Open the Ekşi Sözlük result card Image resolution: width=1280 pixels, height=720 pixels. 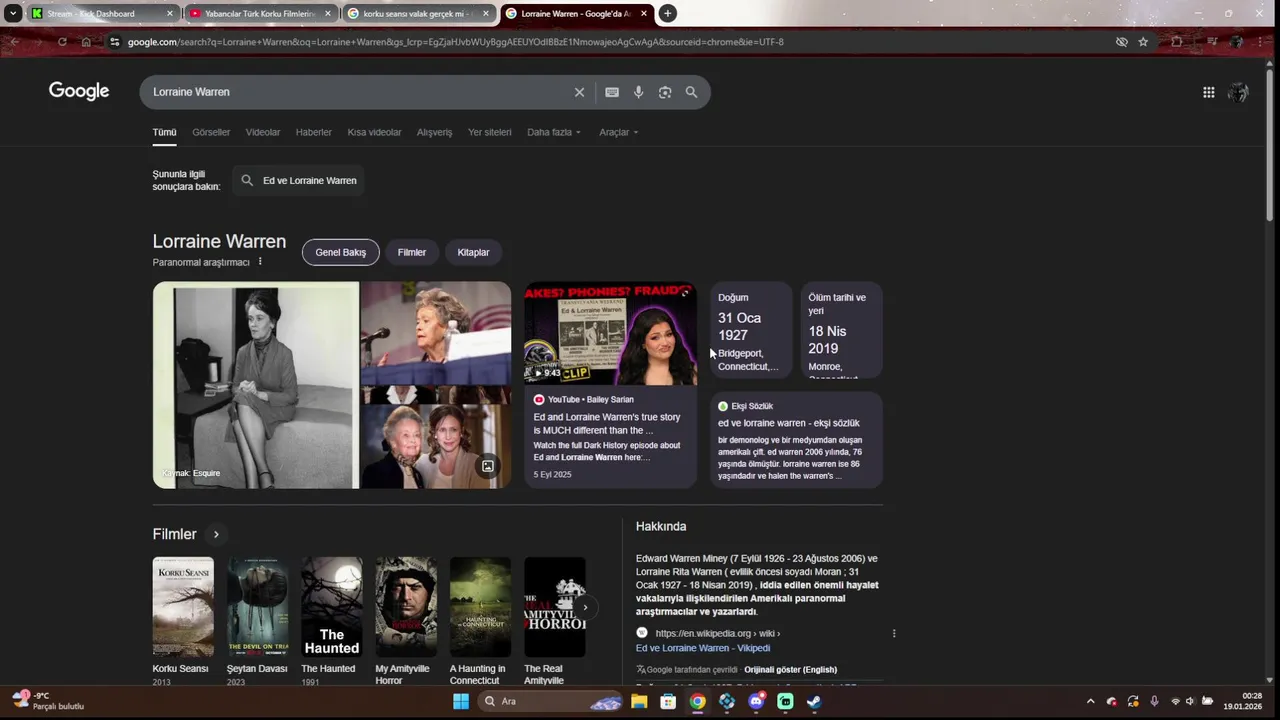pyautogui.click(x=796, y=440)
